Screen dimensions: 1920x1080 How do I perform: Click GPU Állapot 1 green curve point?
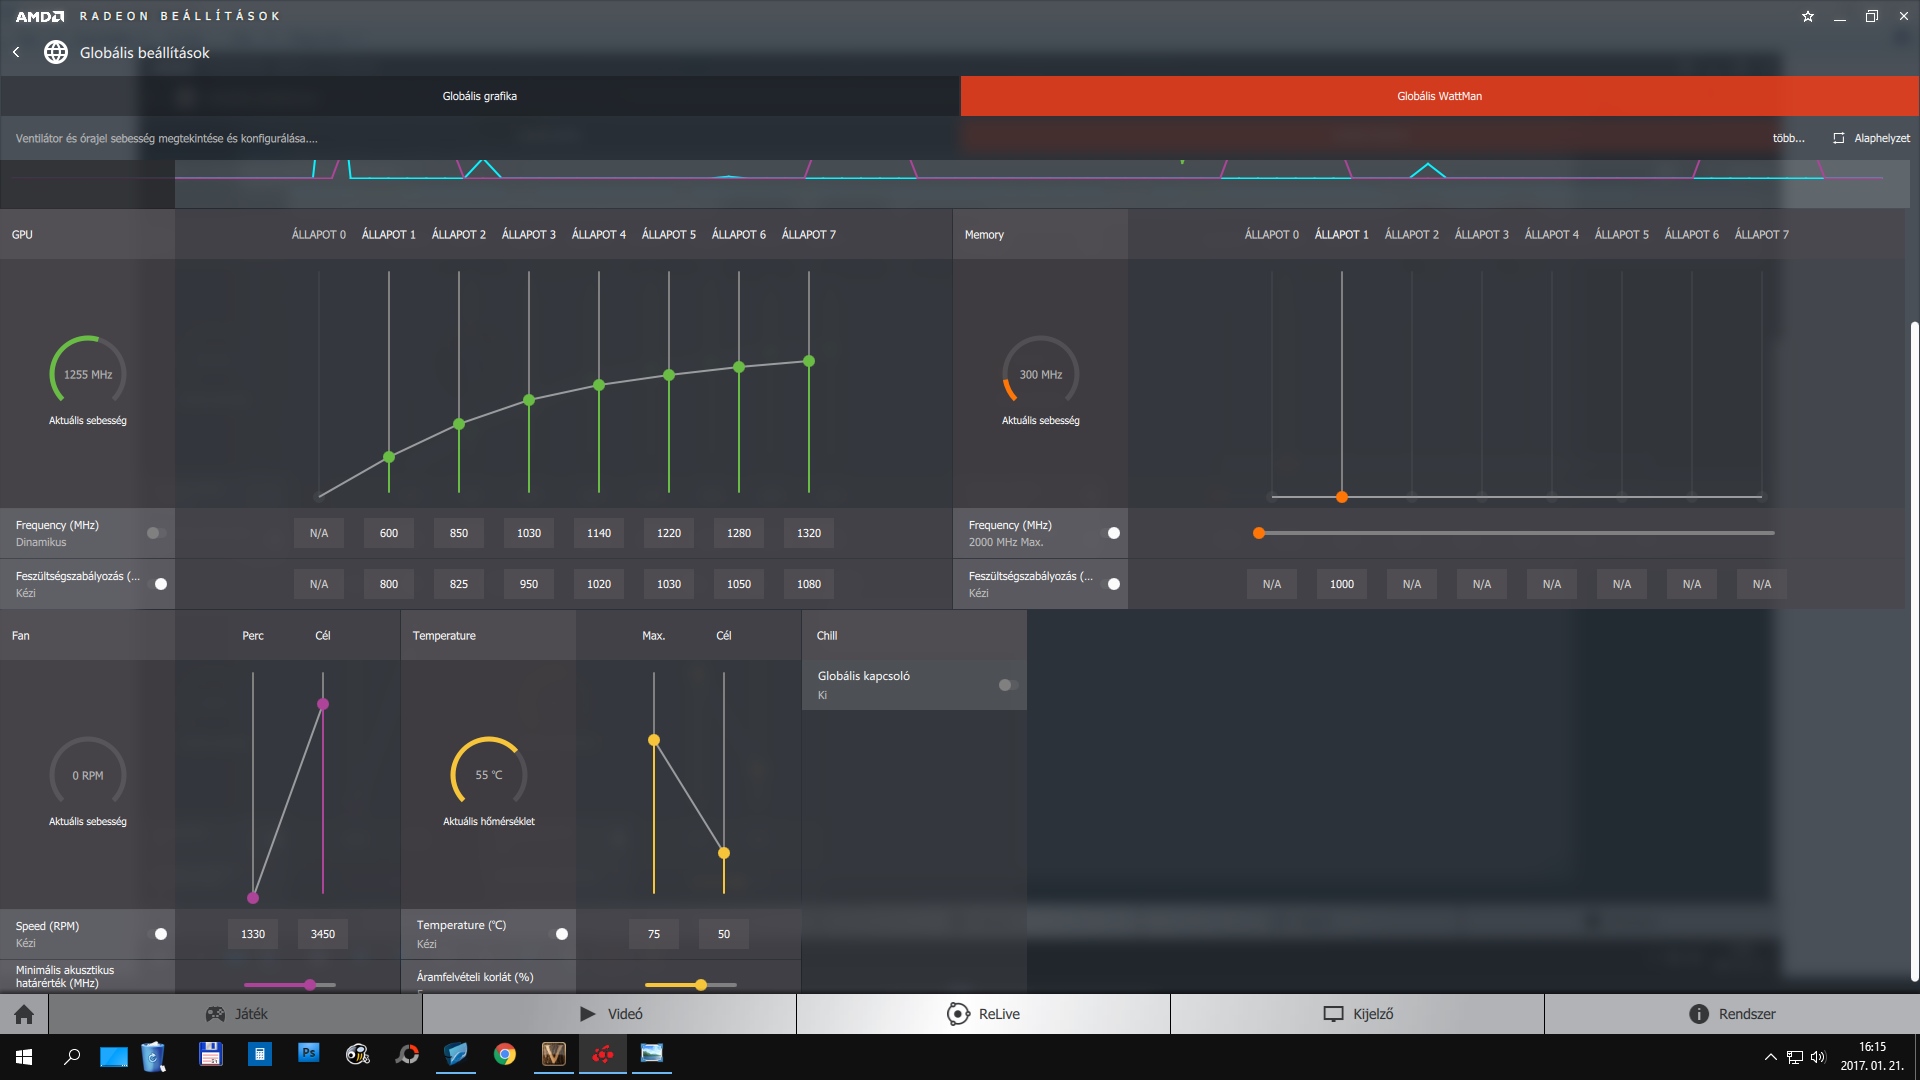pos(389,457)
